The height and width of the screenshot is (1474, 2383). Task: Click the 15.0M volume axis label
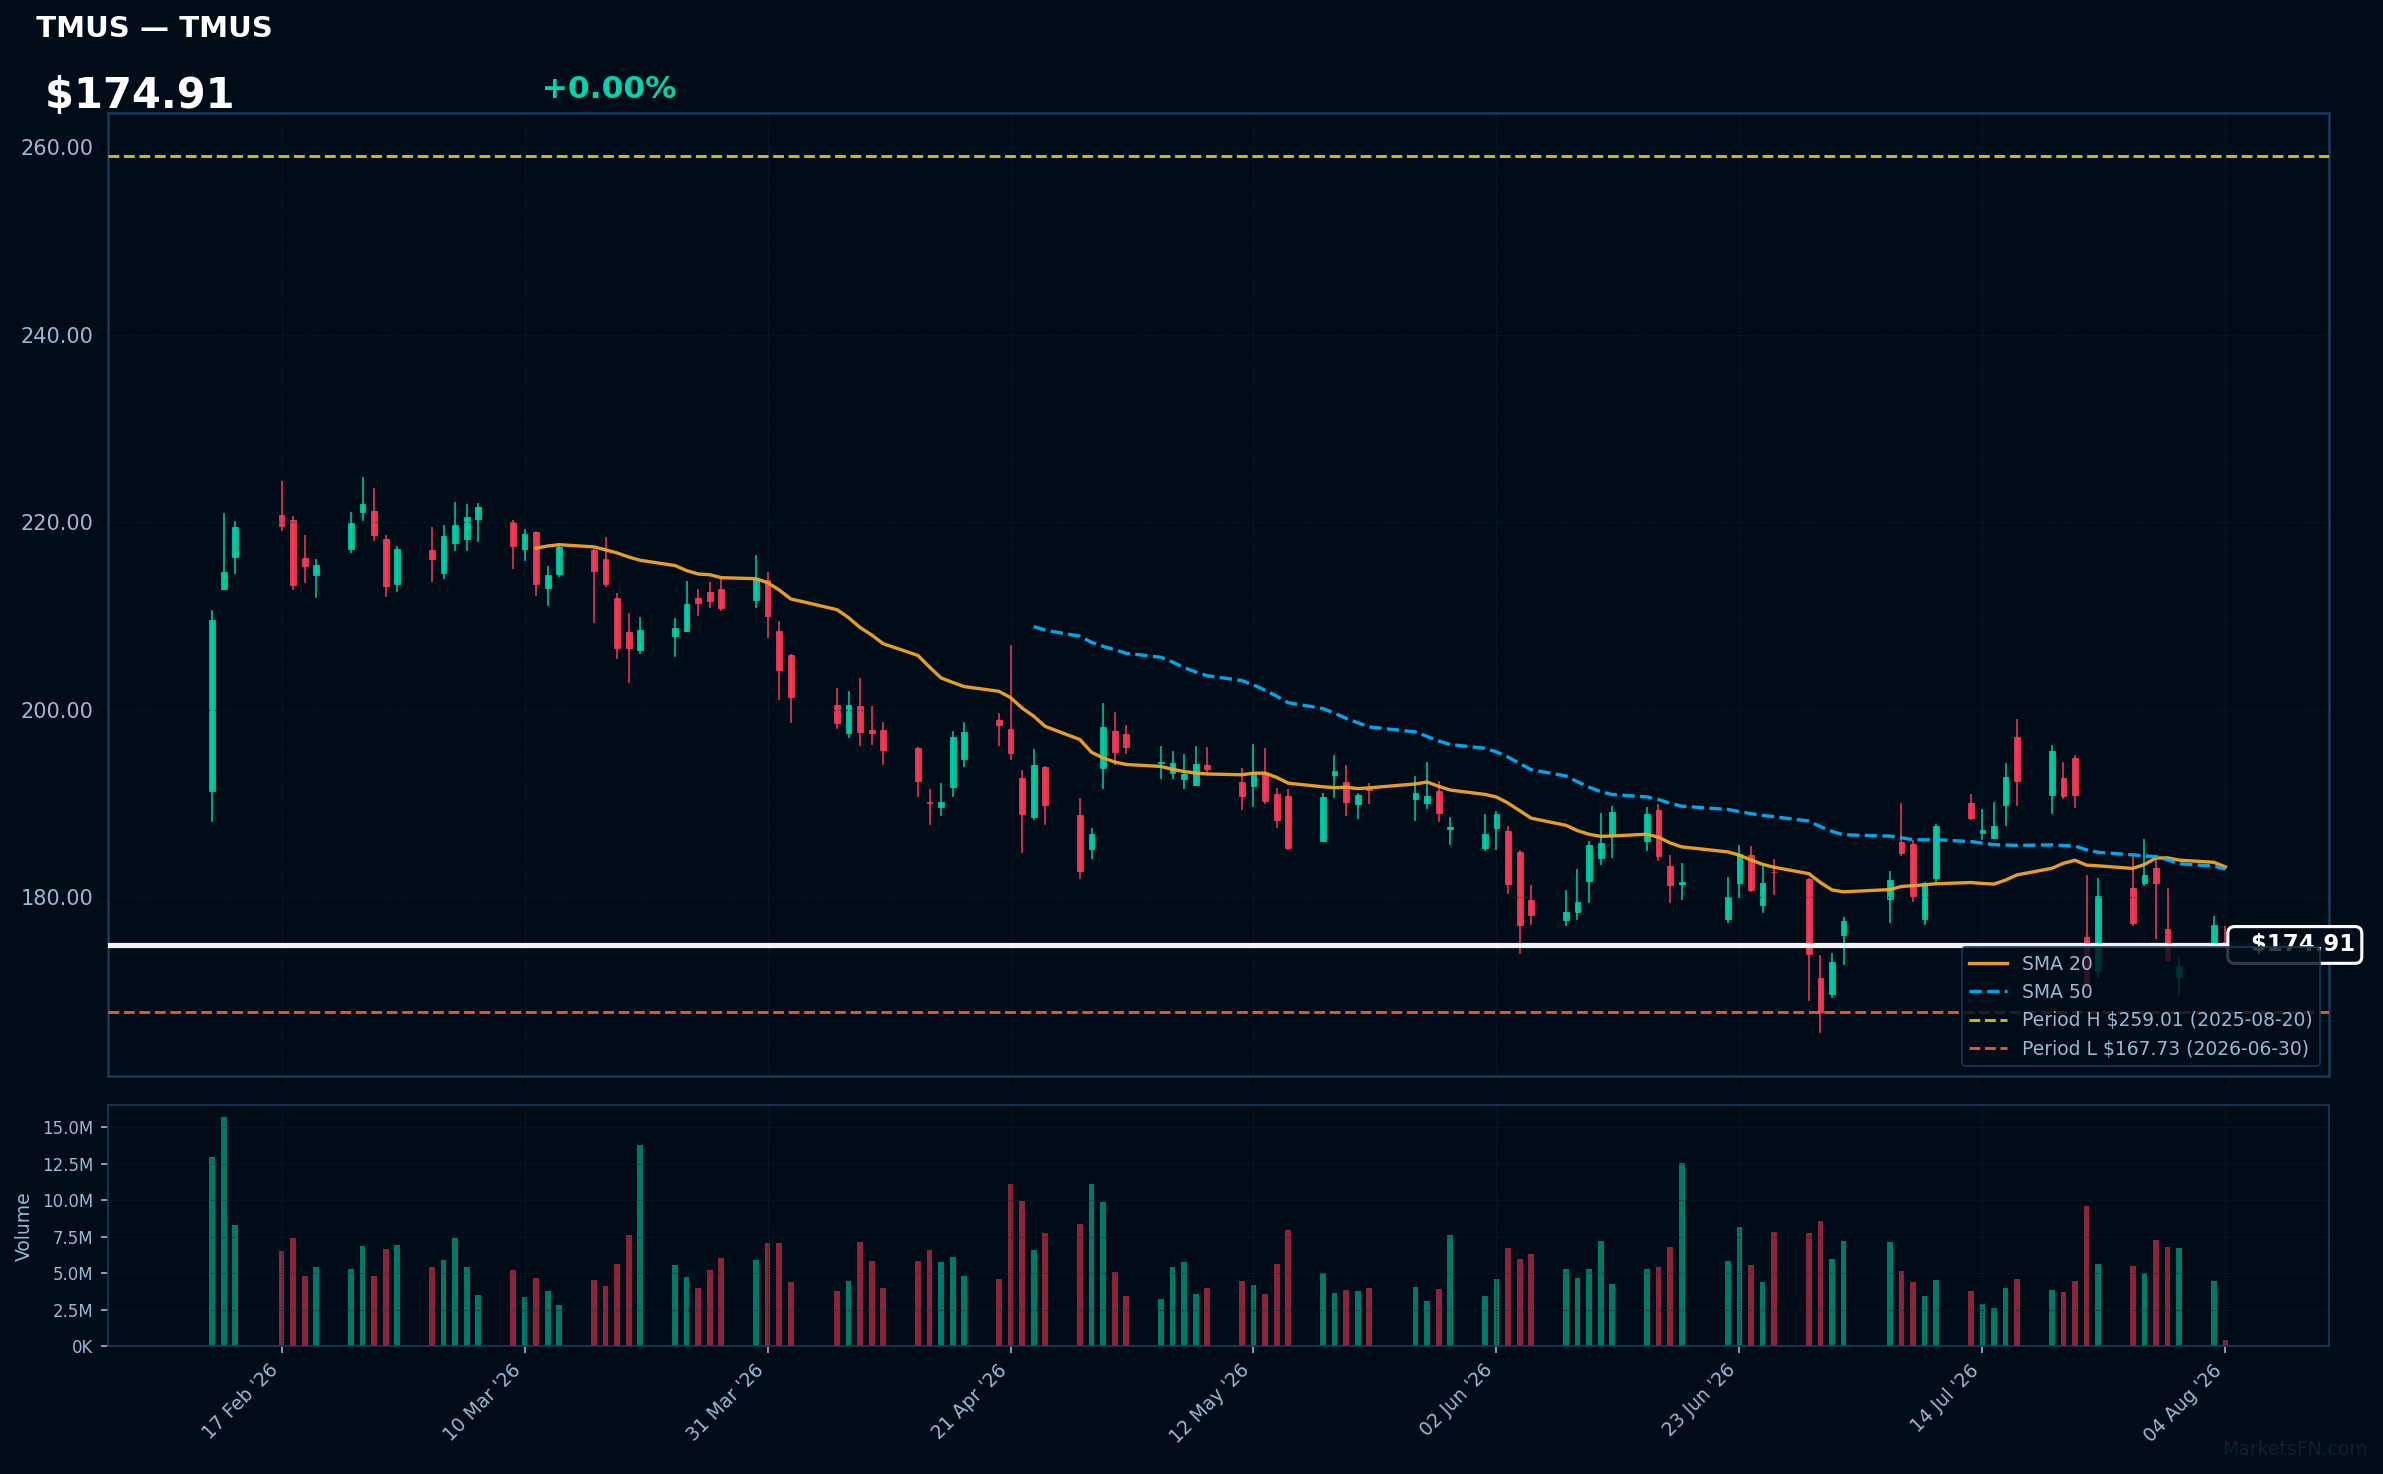tap(68, 1128)
